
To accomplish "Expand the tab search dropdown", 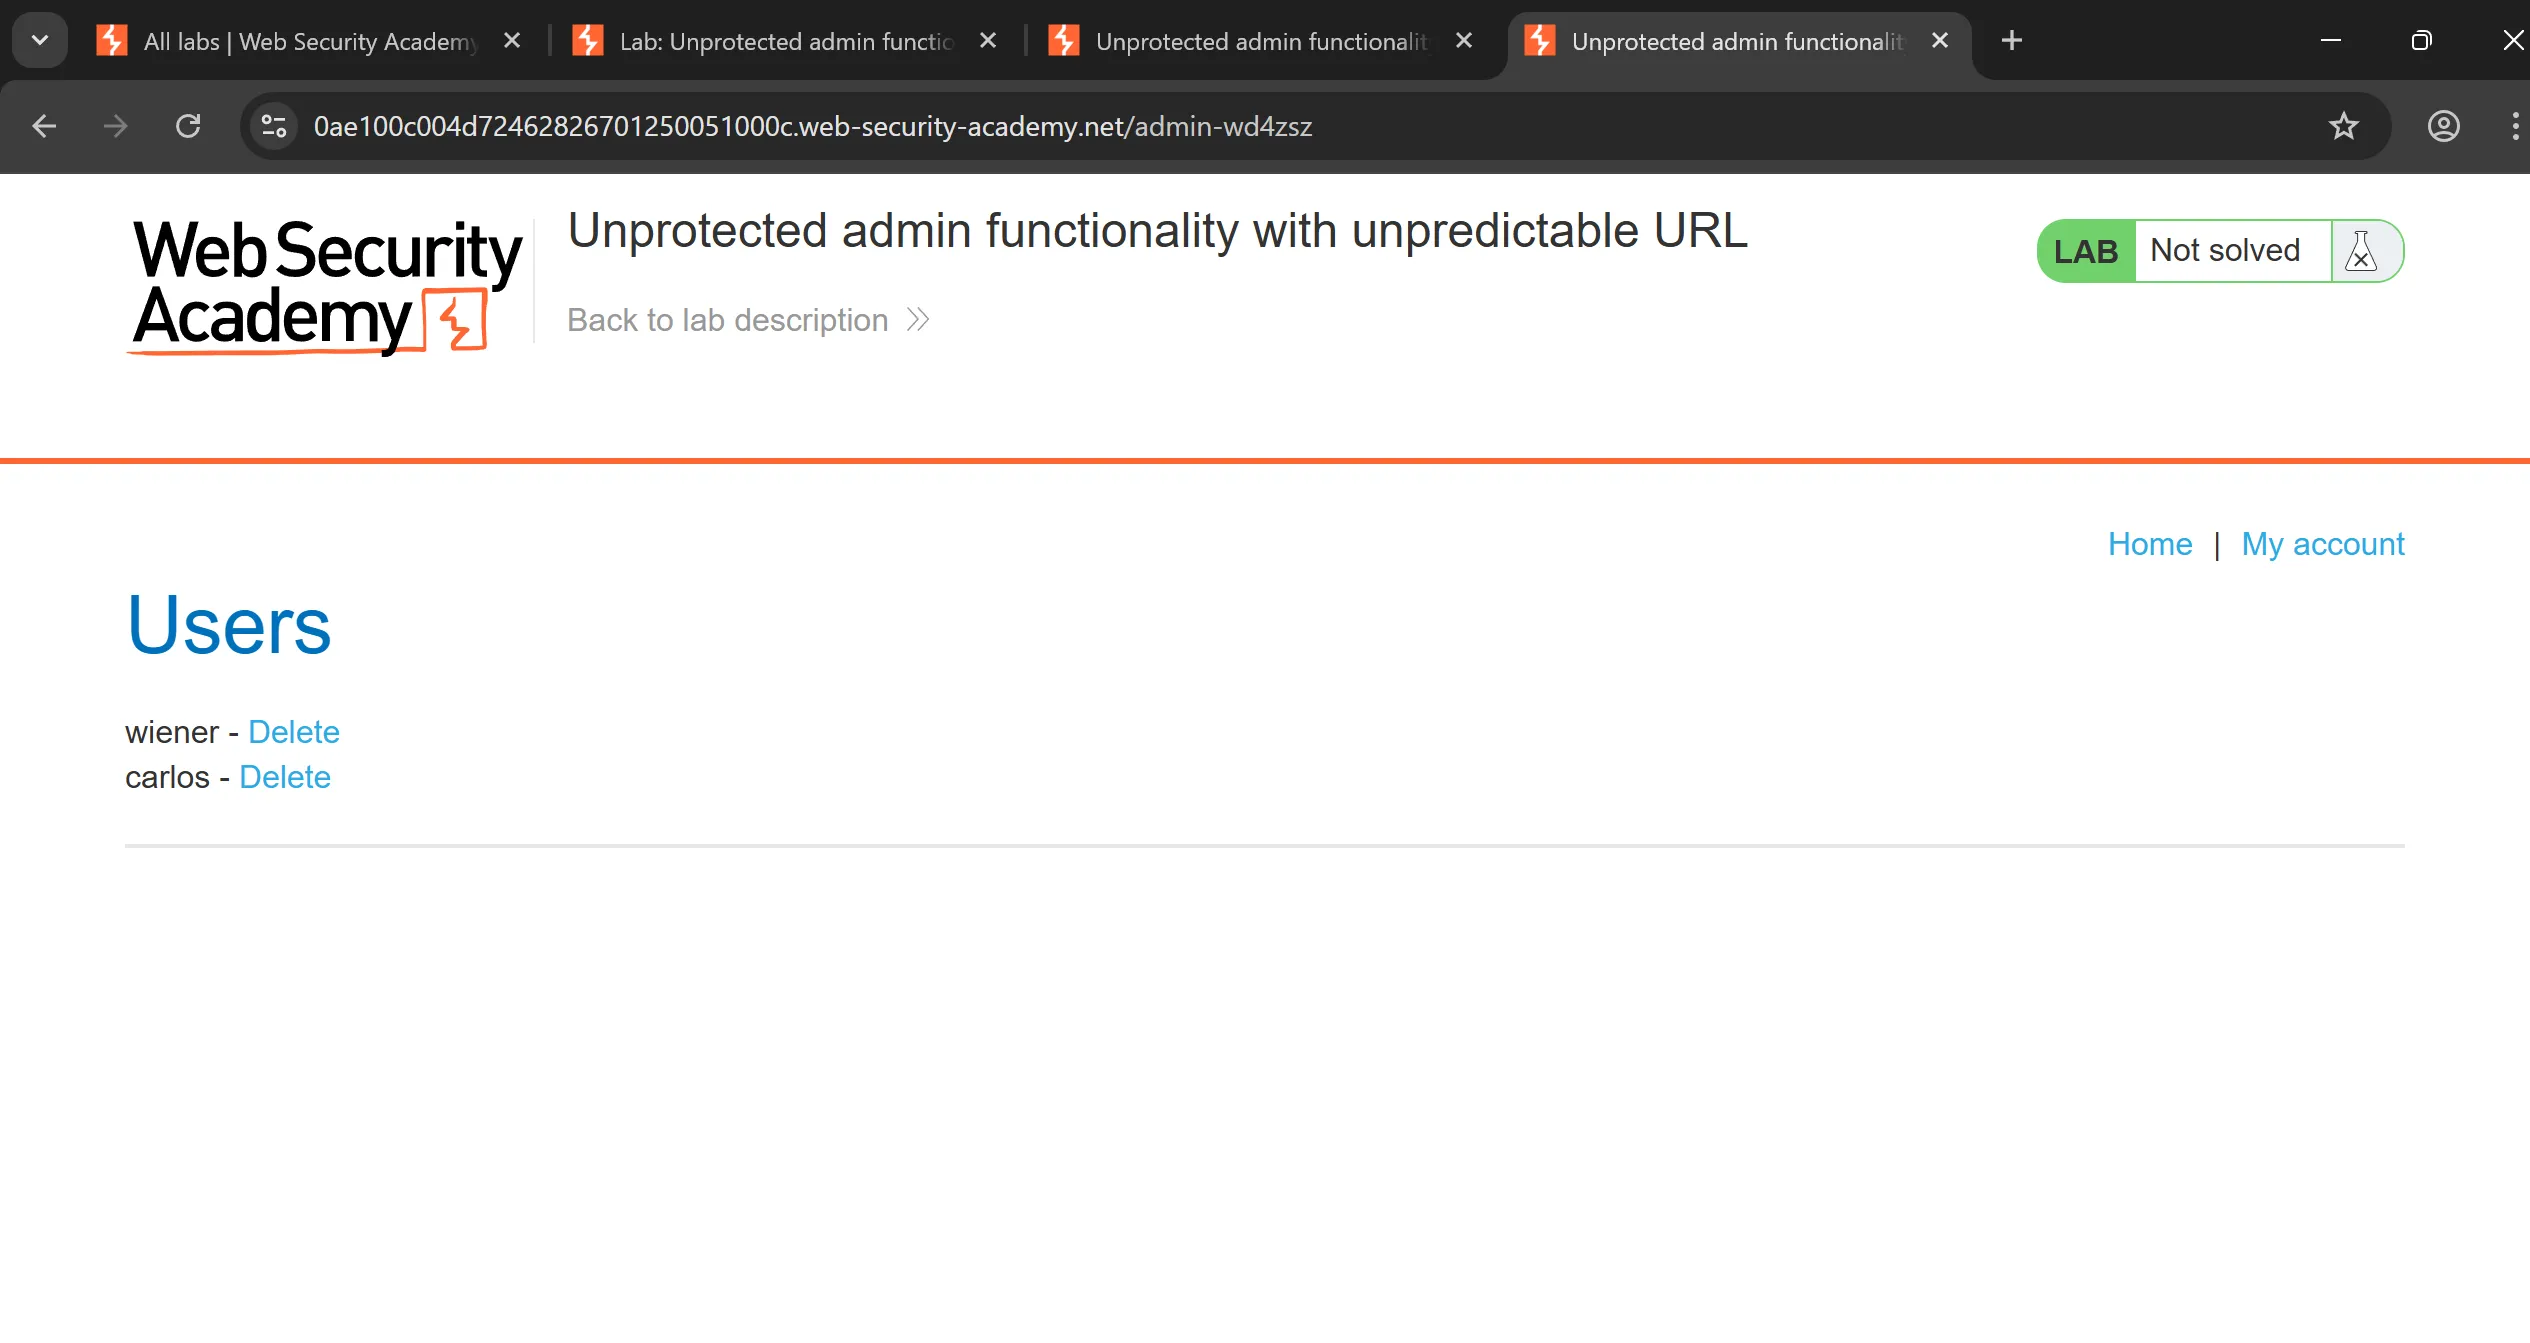I will tap(40, 41).
